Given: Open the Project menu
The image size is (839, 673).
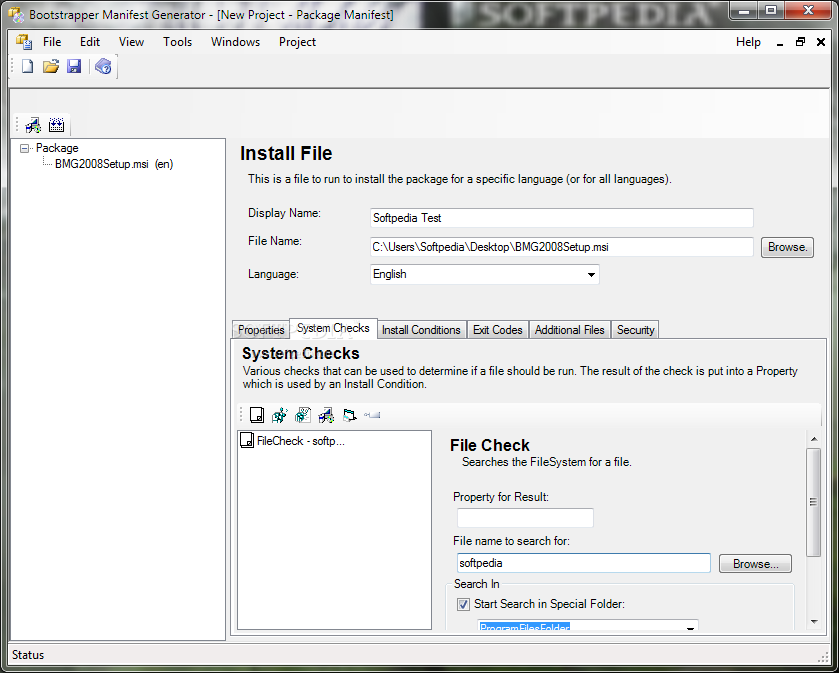Looking at the screenshot, I should coord(297,42).
